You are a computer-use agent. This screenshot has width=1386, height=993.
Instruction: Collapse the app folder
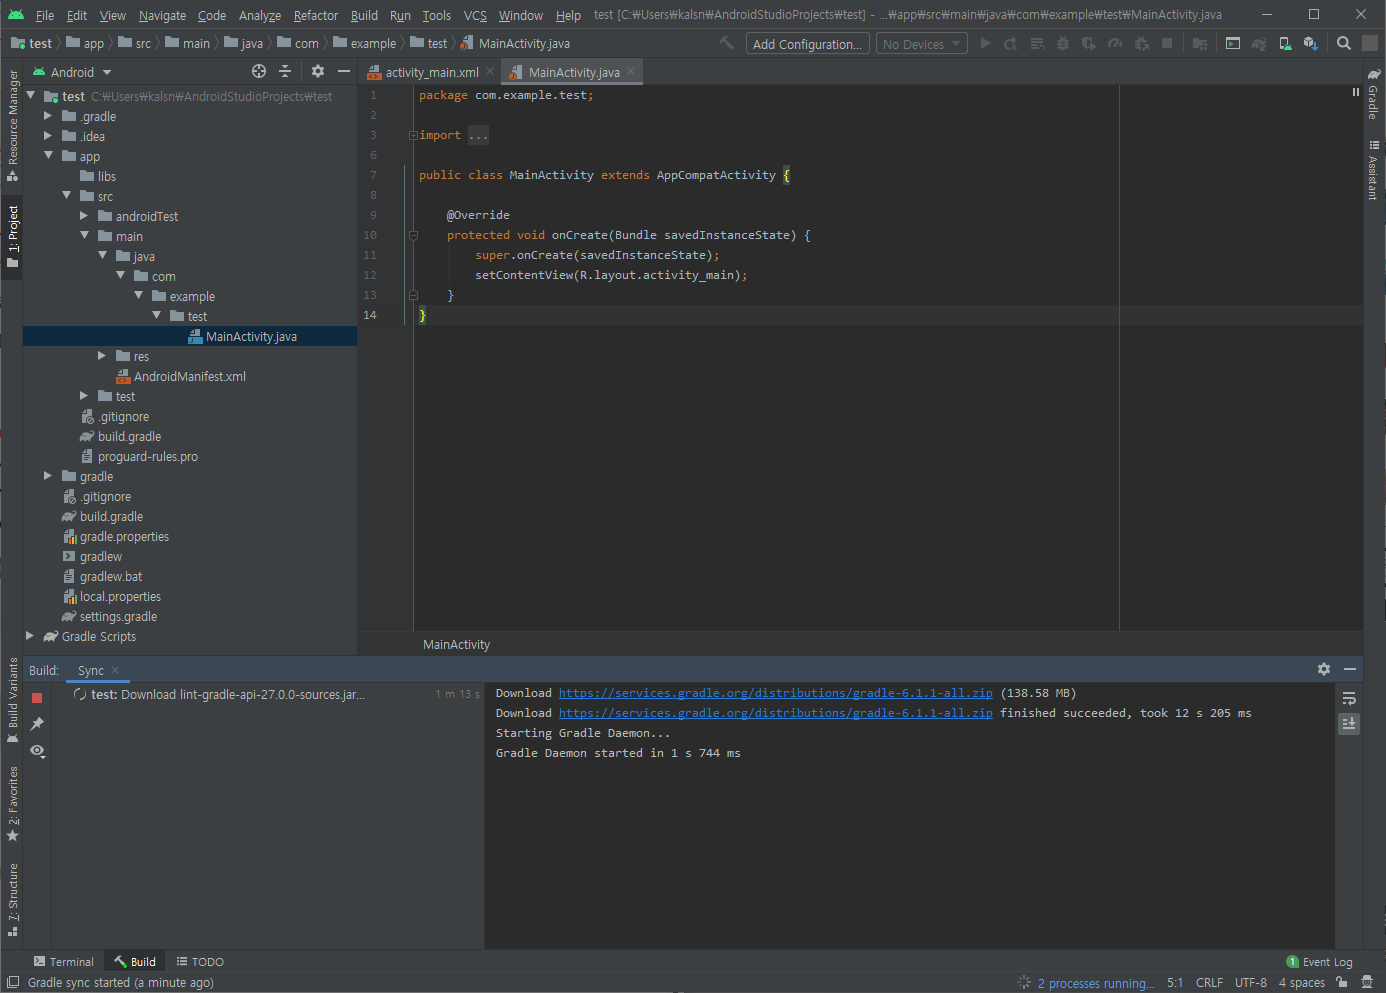(48, 156)
